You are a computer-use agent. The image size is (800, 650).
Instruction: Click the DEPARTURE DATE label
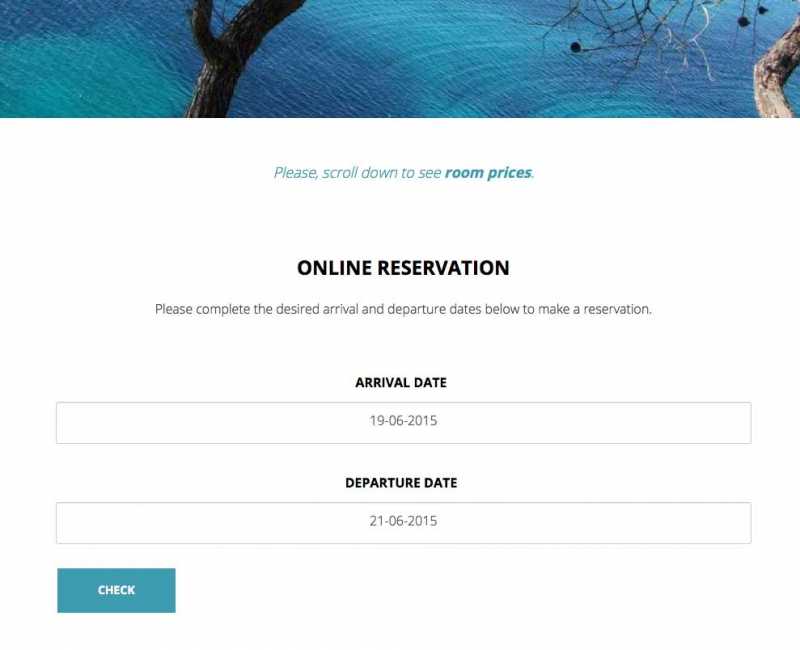pos(401,483)
